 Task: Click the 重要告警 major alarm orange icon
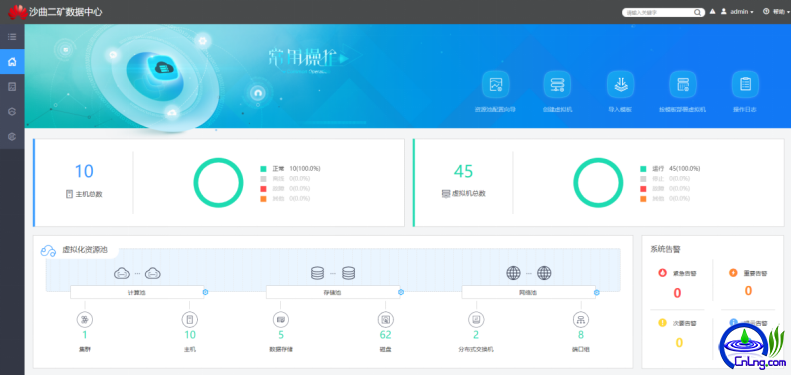click(x=733, y=273)
